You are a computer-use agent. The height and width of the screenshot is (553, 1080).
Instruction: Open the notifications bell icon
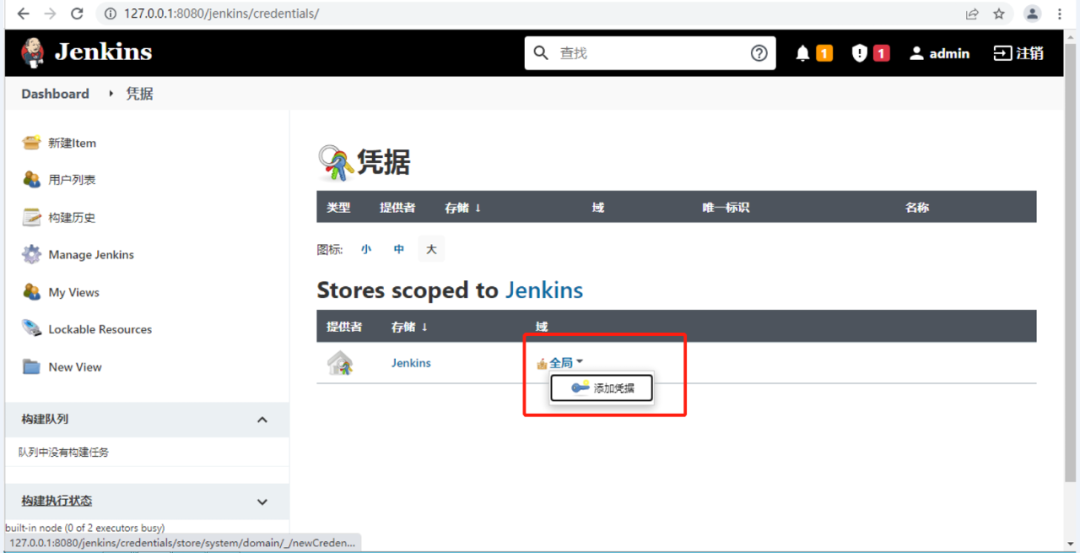(802, 54)
